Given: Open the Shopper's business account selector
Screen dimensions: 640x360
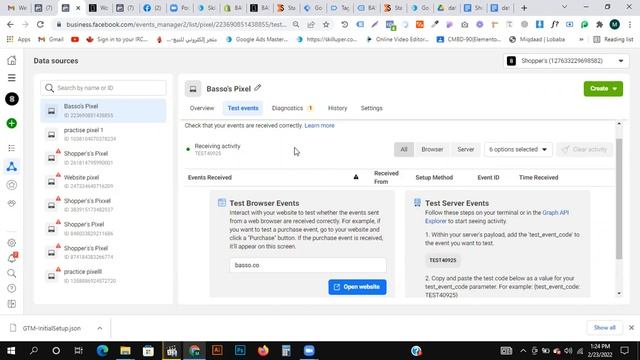Looking at the screenshot, I should coord(566,61).
